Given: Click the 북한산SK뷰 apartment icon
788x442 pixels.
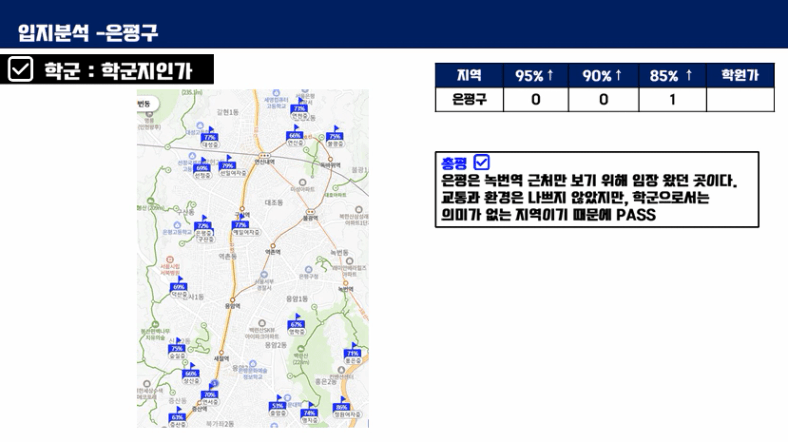Looking at the screenshot, I should pos(262,323).
